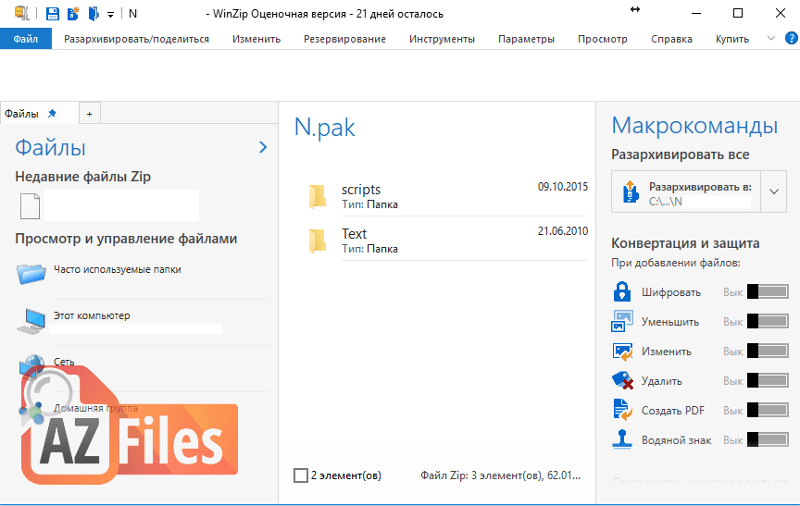
Task: Click the Шифровать label
Action: pos(671,292)
